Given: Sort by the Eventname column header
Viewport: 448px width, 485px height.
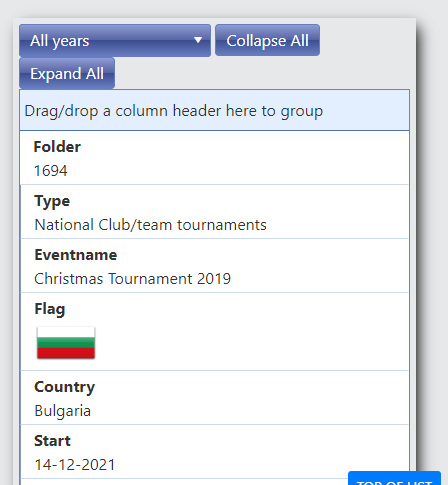Looking at the screenshot, I should pos(76,255).
